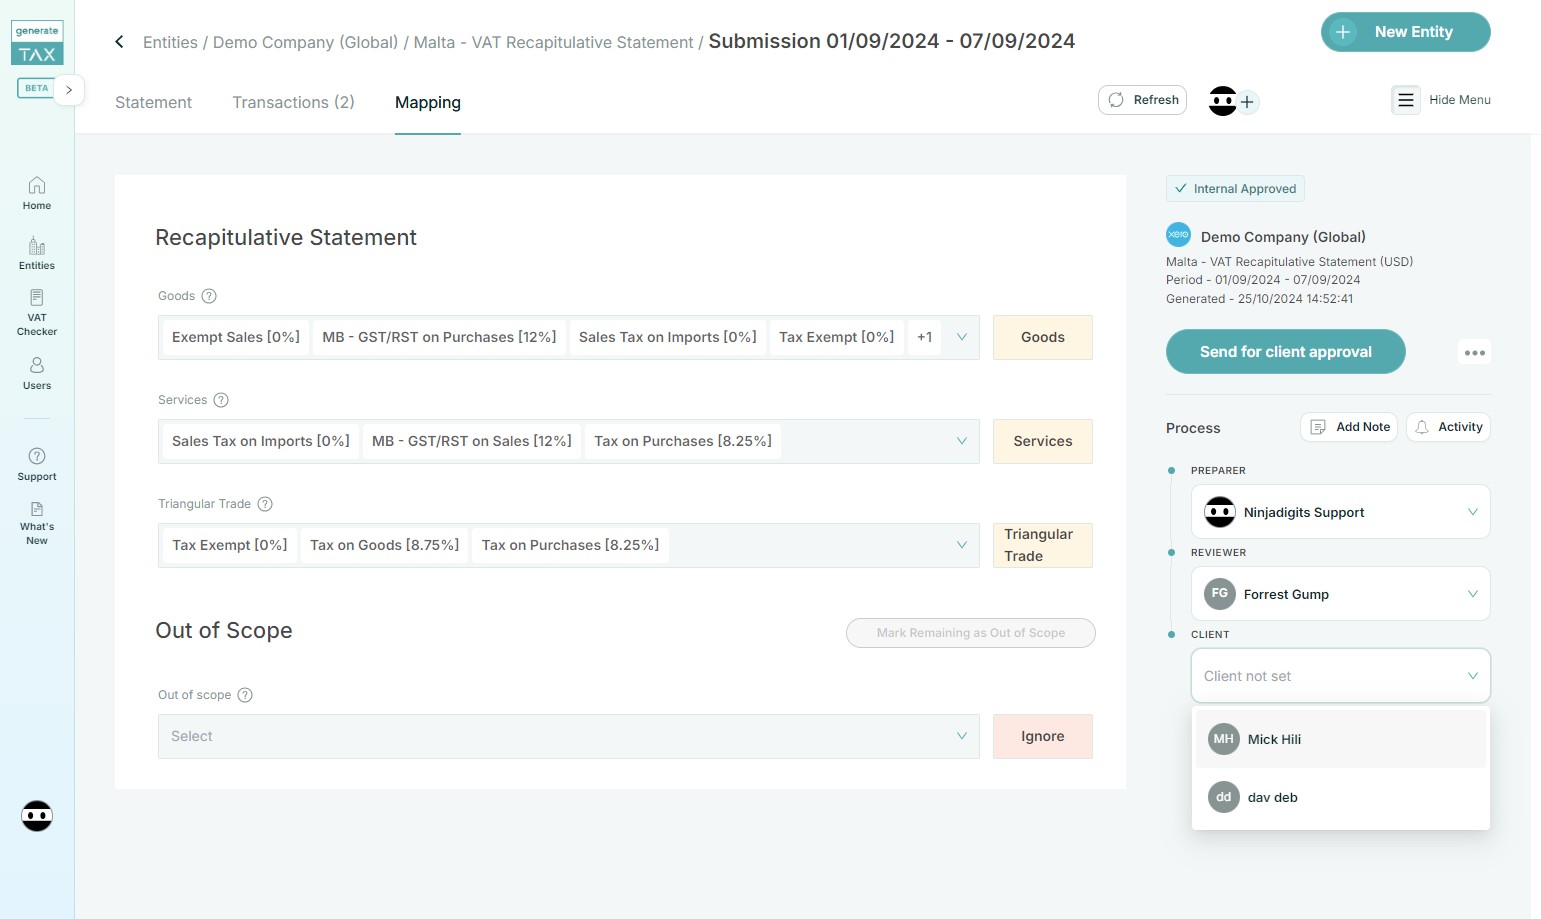This screenshot has height=919, width=1541.
Task: Open the three-dots more options menu
Action: click(x=1474, y=352)
